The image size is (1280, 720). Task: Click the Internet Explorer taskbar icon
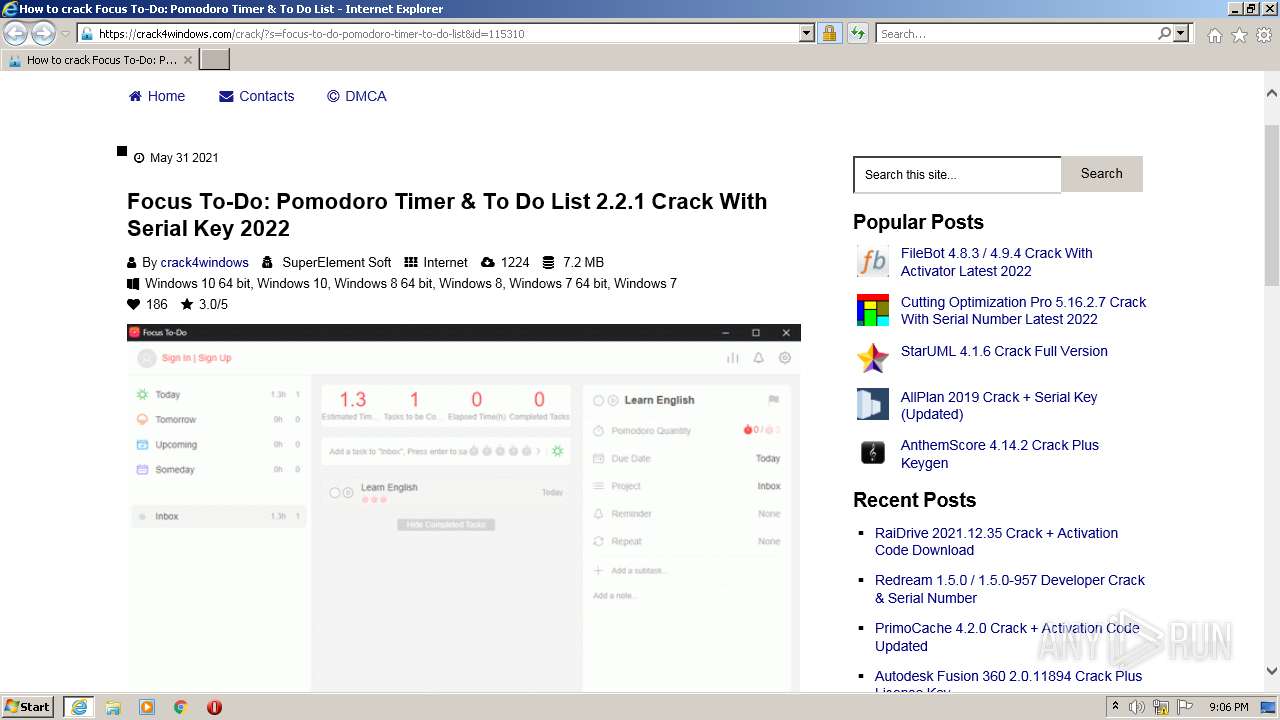point(79,707)
